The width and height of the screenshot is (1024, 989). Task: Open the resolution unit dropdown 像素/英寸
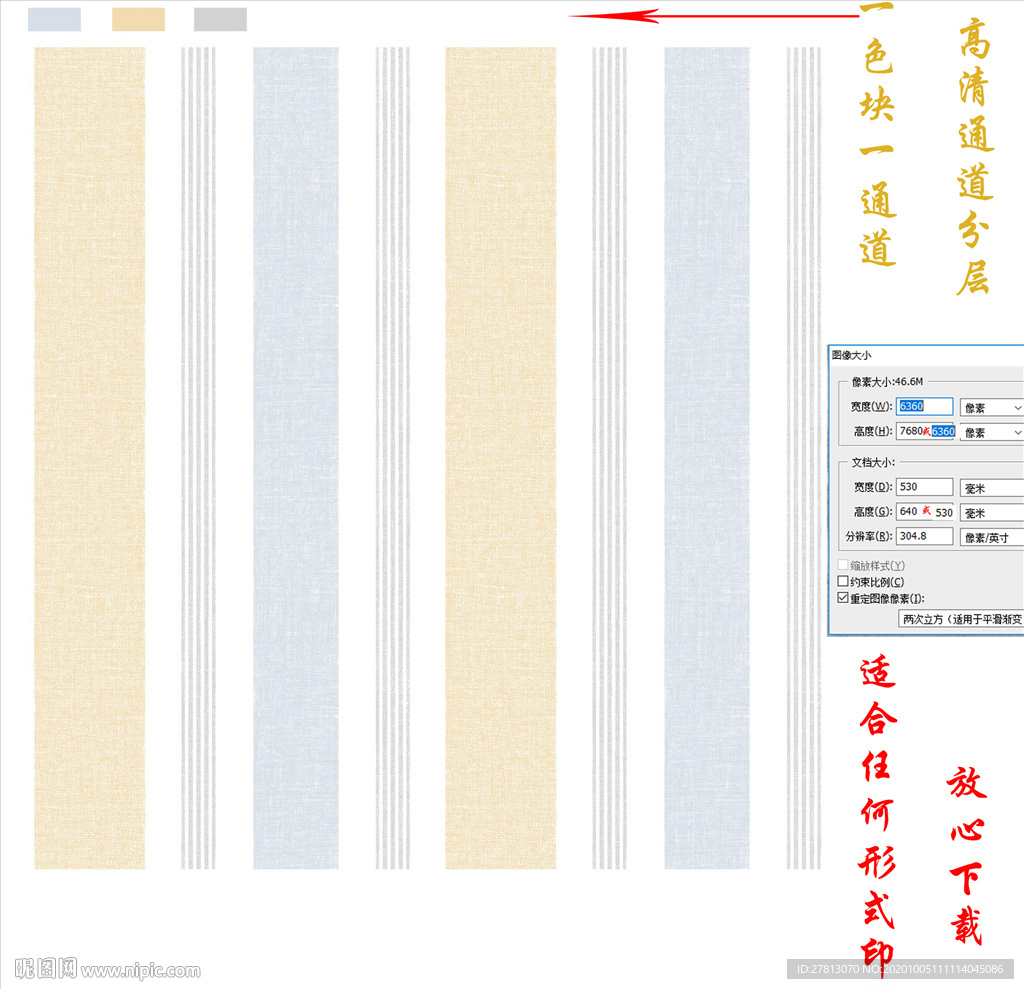[991, 538]
